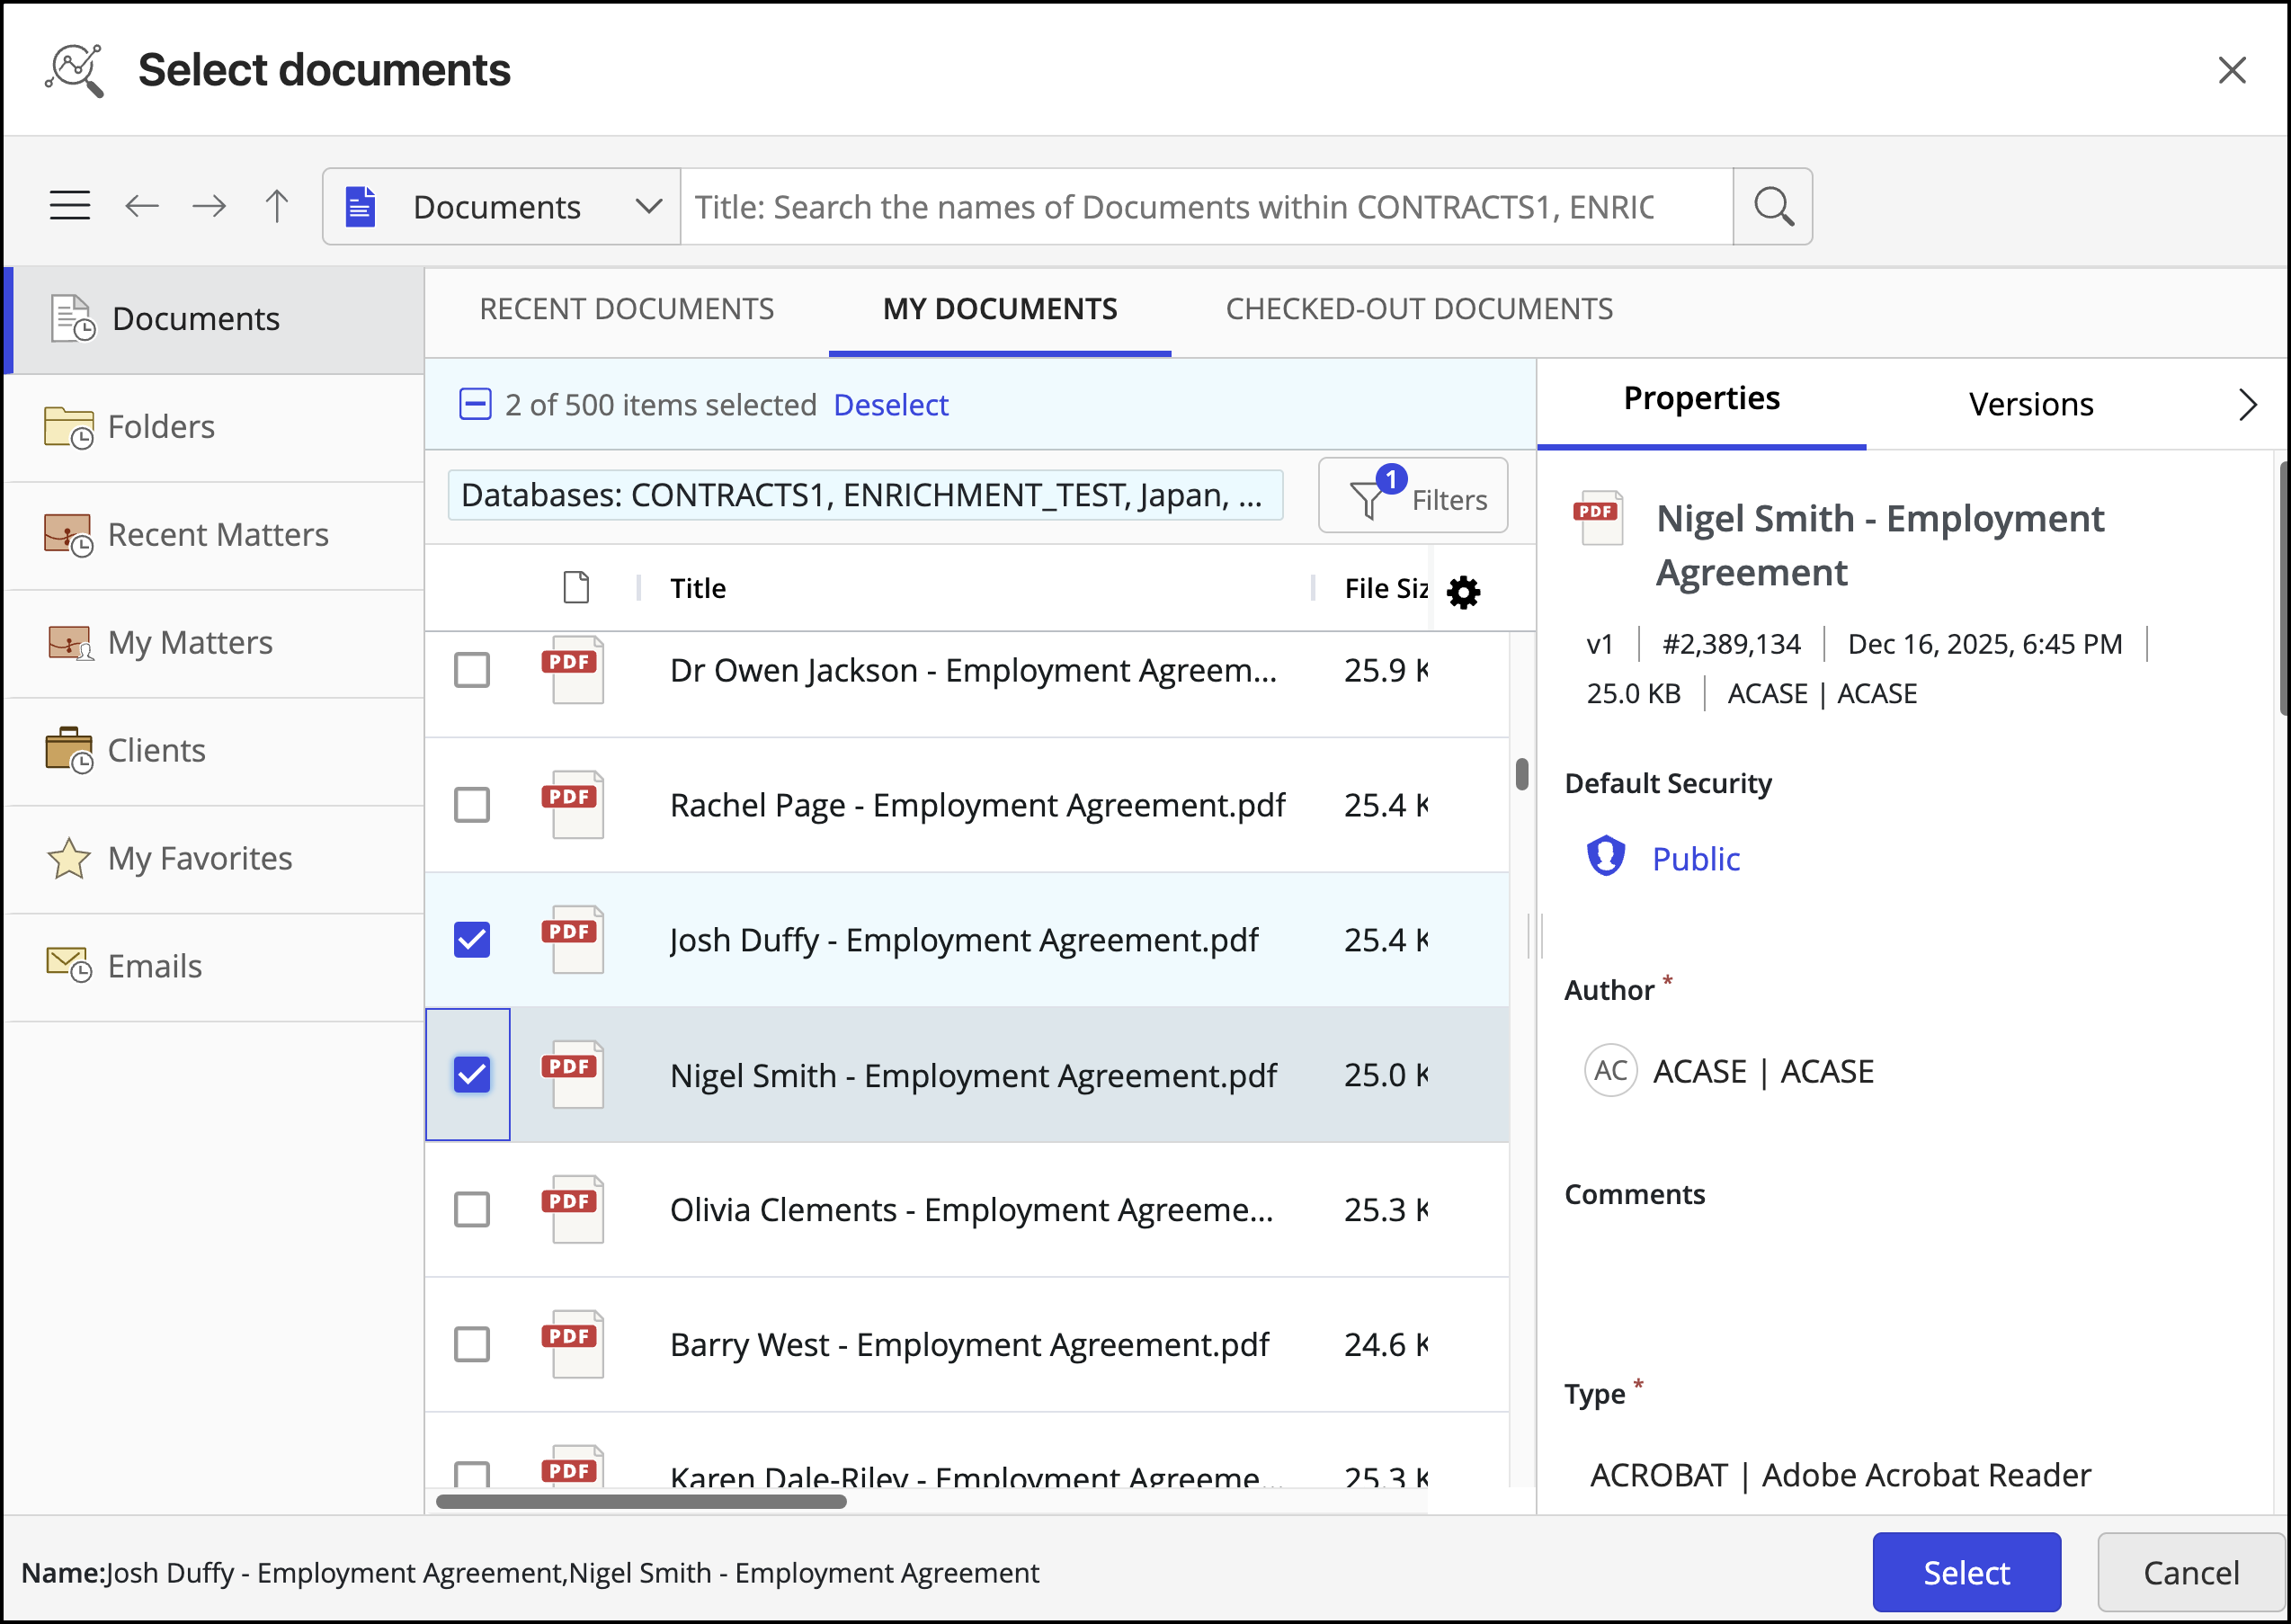Click the Public security shield icon
Viewport: 2291px width, 1624px height.
(x=1606, y=857)
